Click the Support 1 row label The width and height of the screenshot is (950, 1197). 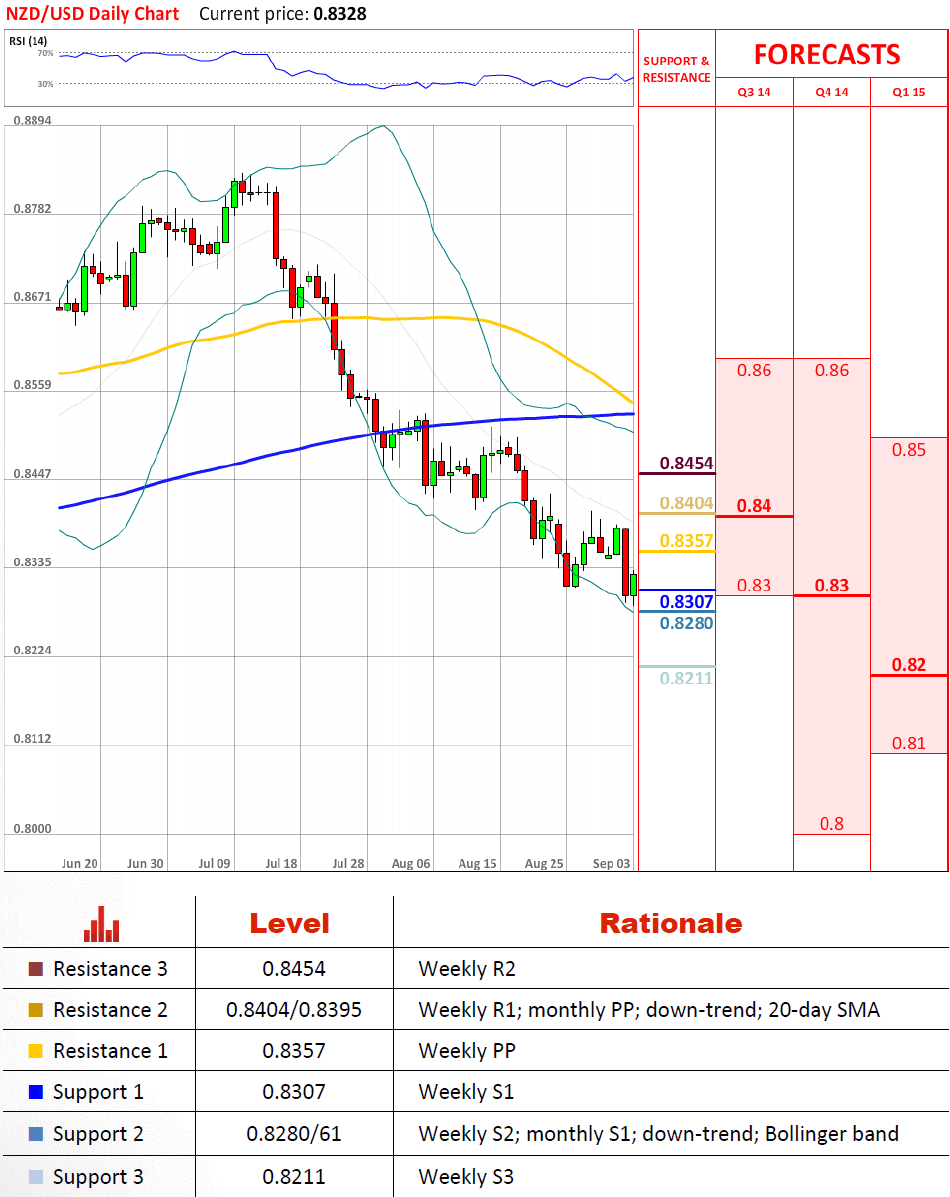click(x=98, y=1092)
